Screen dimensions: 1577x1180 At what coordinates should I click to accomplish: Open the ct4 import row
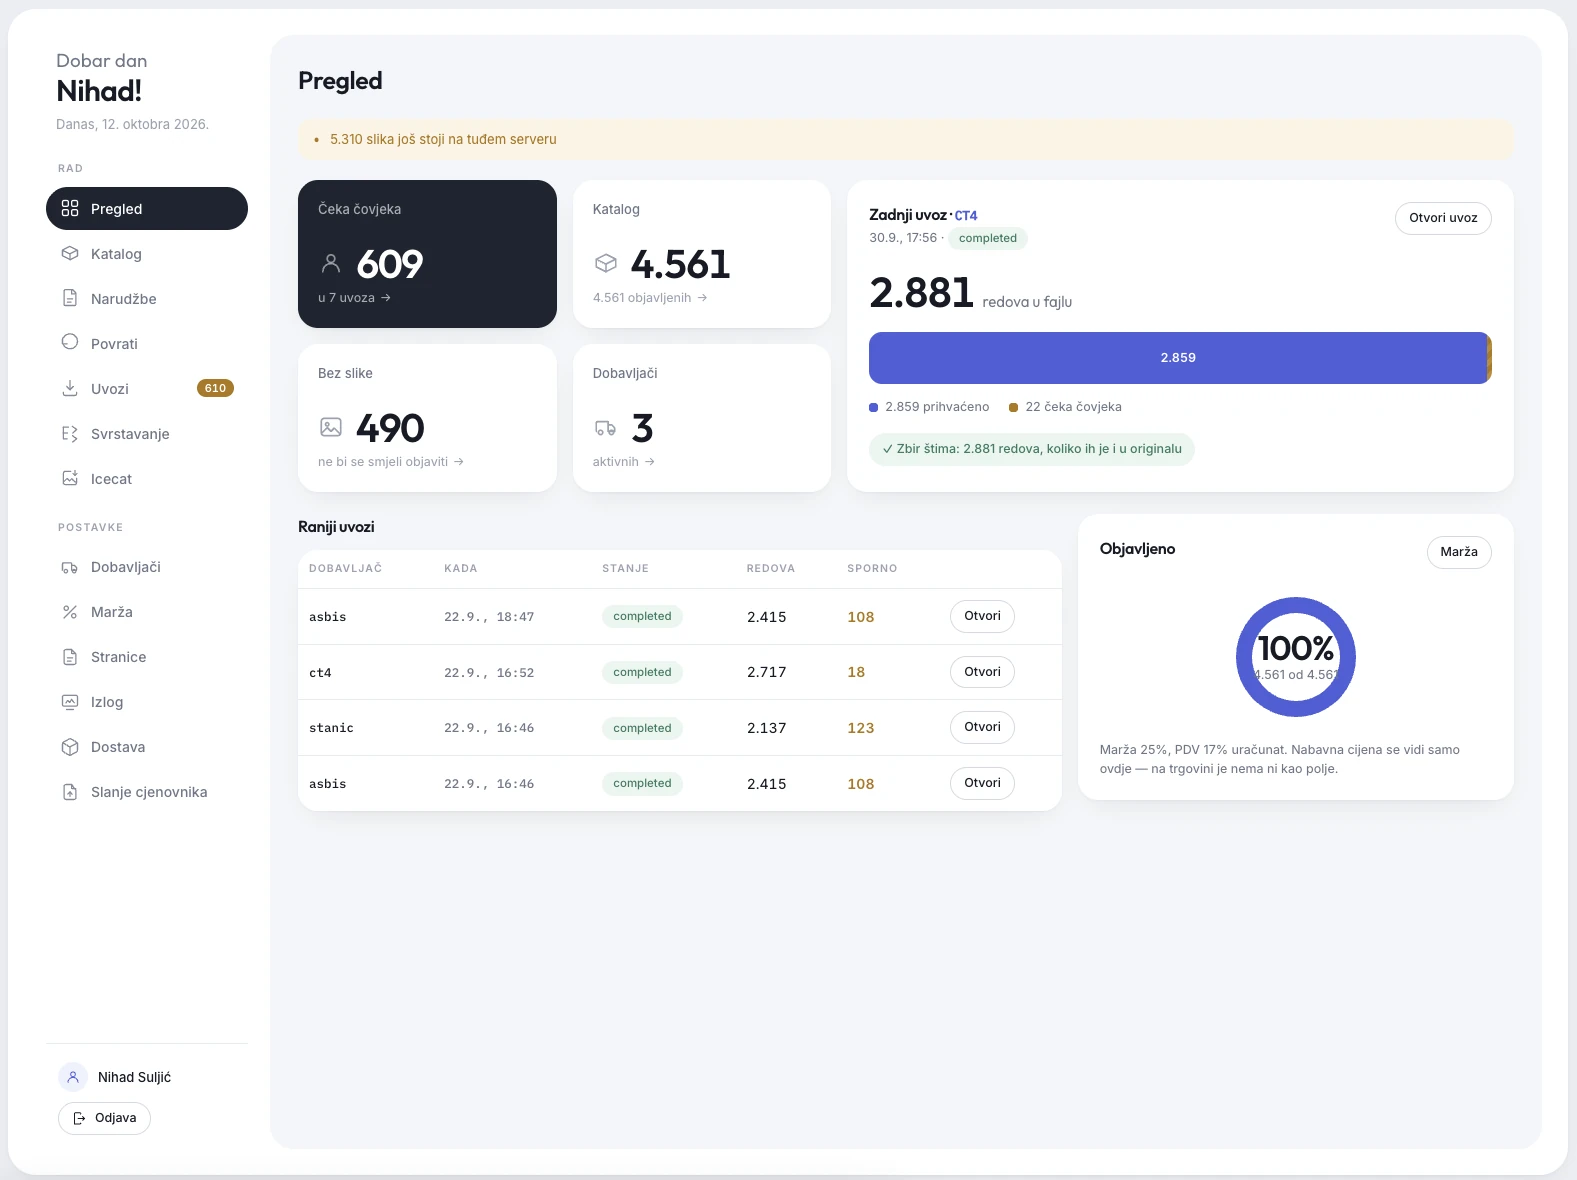[x=982, y=672]
